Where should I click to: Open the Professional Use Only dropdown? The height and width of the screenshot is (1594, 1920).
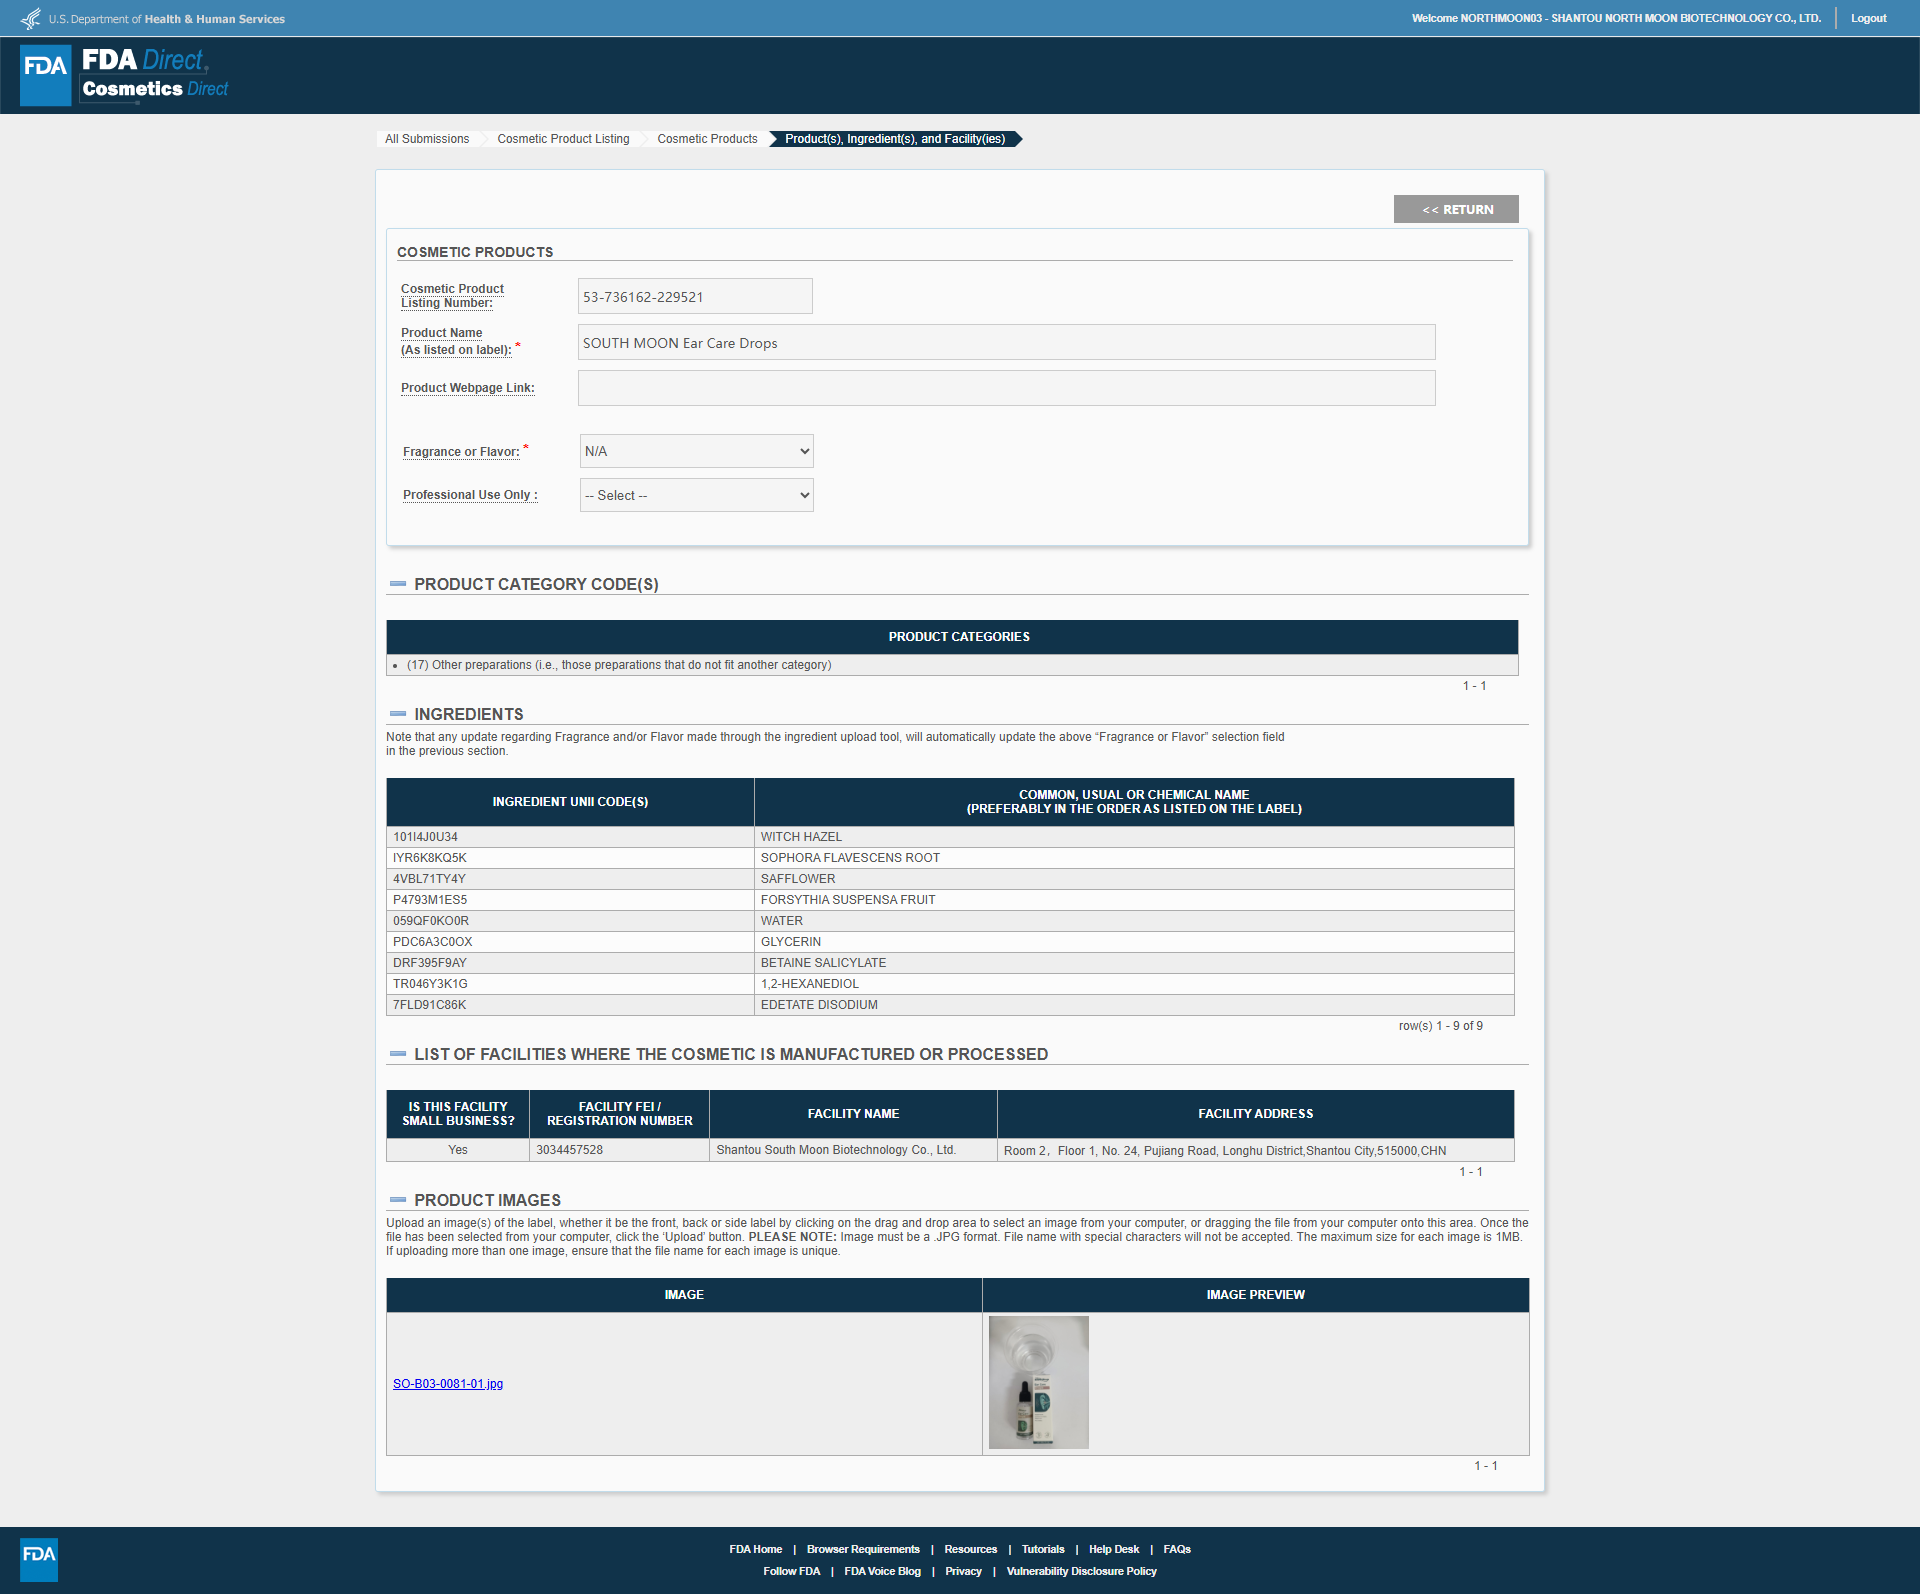tap(696, 495)
